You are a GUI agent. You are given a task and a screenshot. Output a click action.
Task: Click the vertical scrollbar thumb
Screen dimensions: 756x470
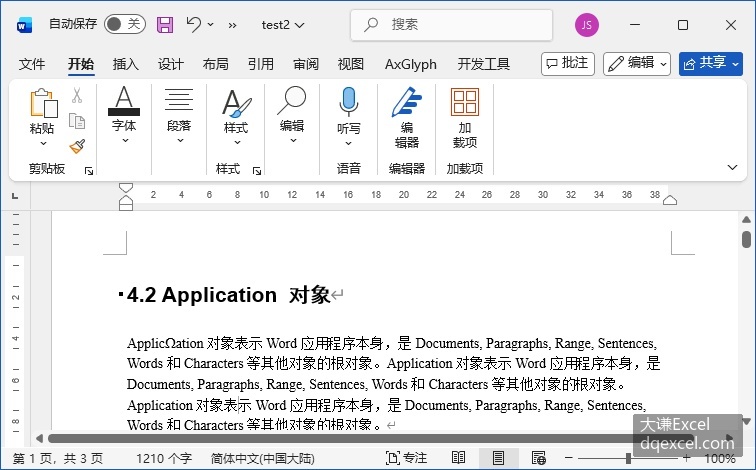pyautogui.click(x=746, y=239)
